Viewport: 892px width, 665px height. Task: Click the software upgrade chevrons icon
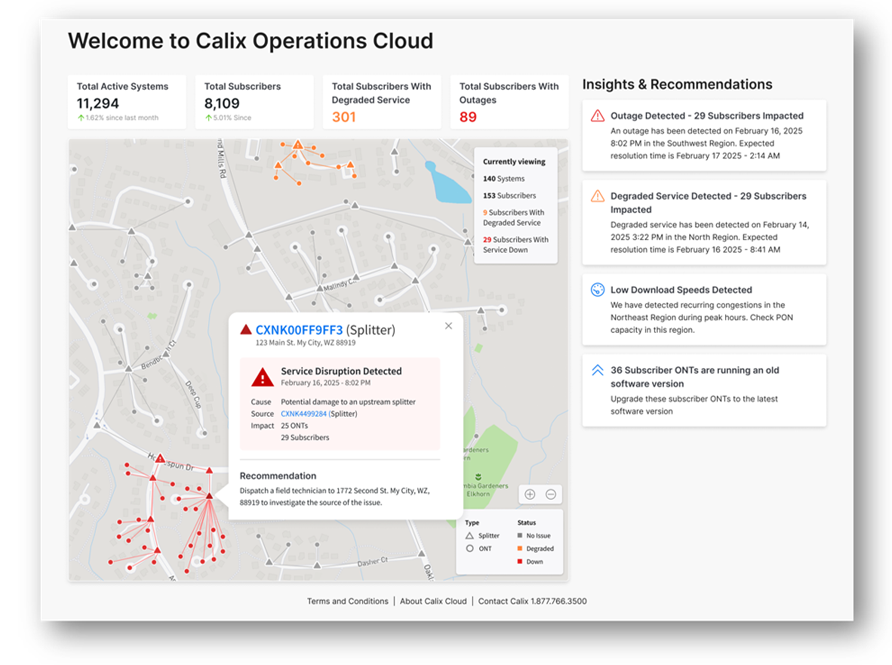[597, 370]
